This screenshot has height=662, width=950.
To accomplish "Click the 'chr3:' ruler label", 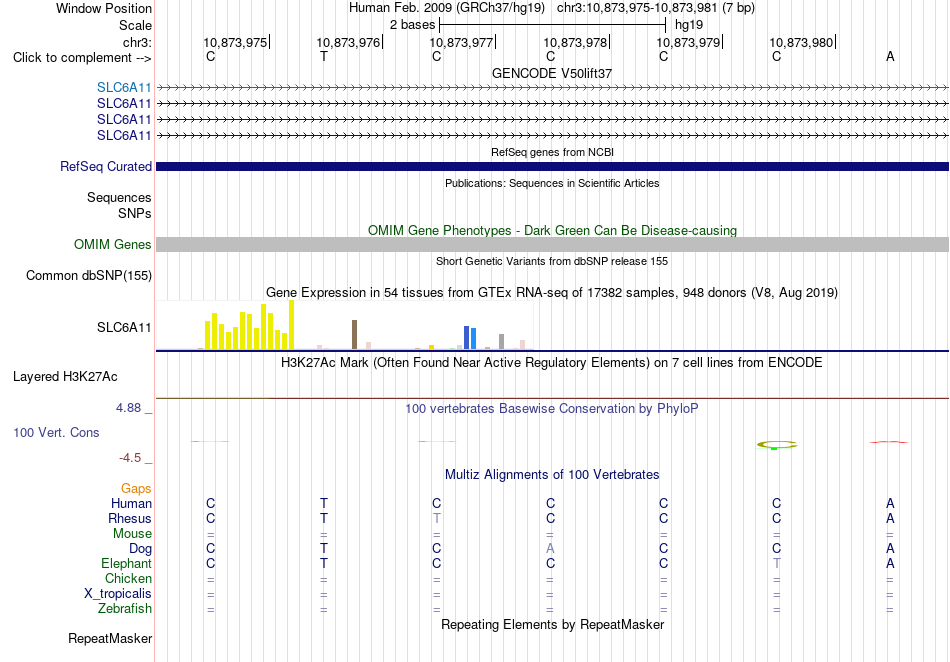I will point(137,42).
